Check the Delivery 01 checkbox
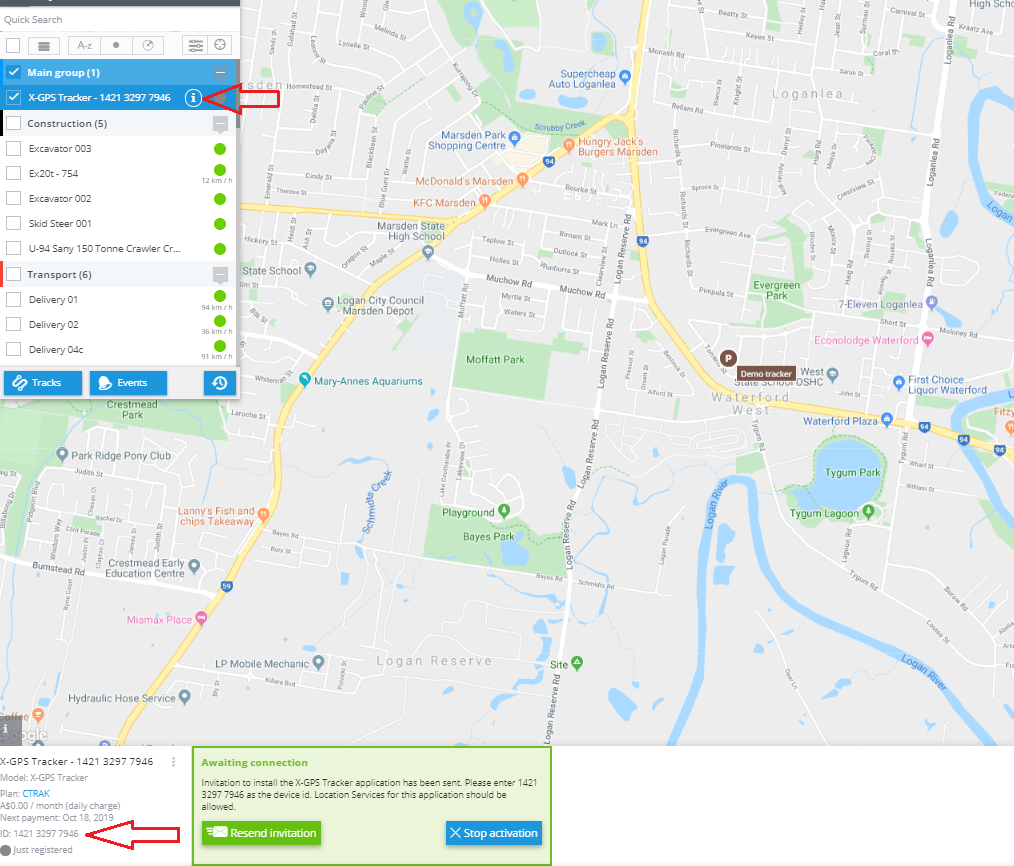The width and height of the screenshot is (1014, 866). (14, 299)
